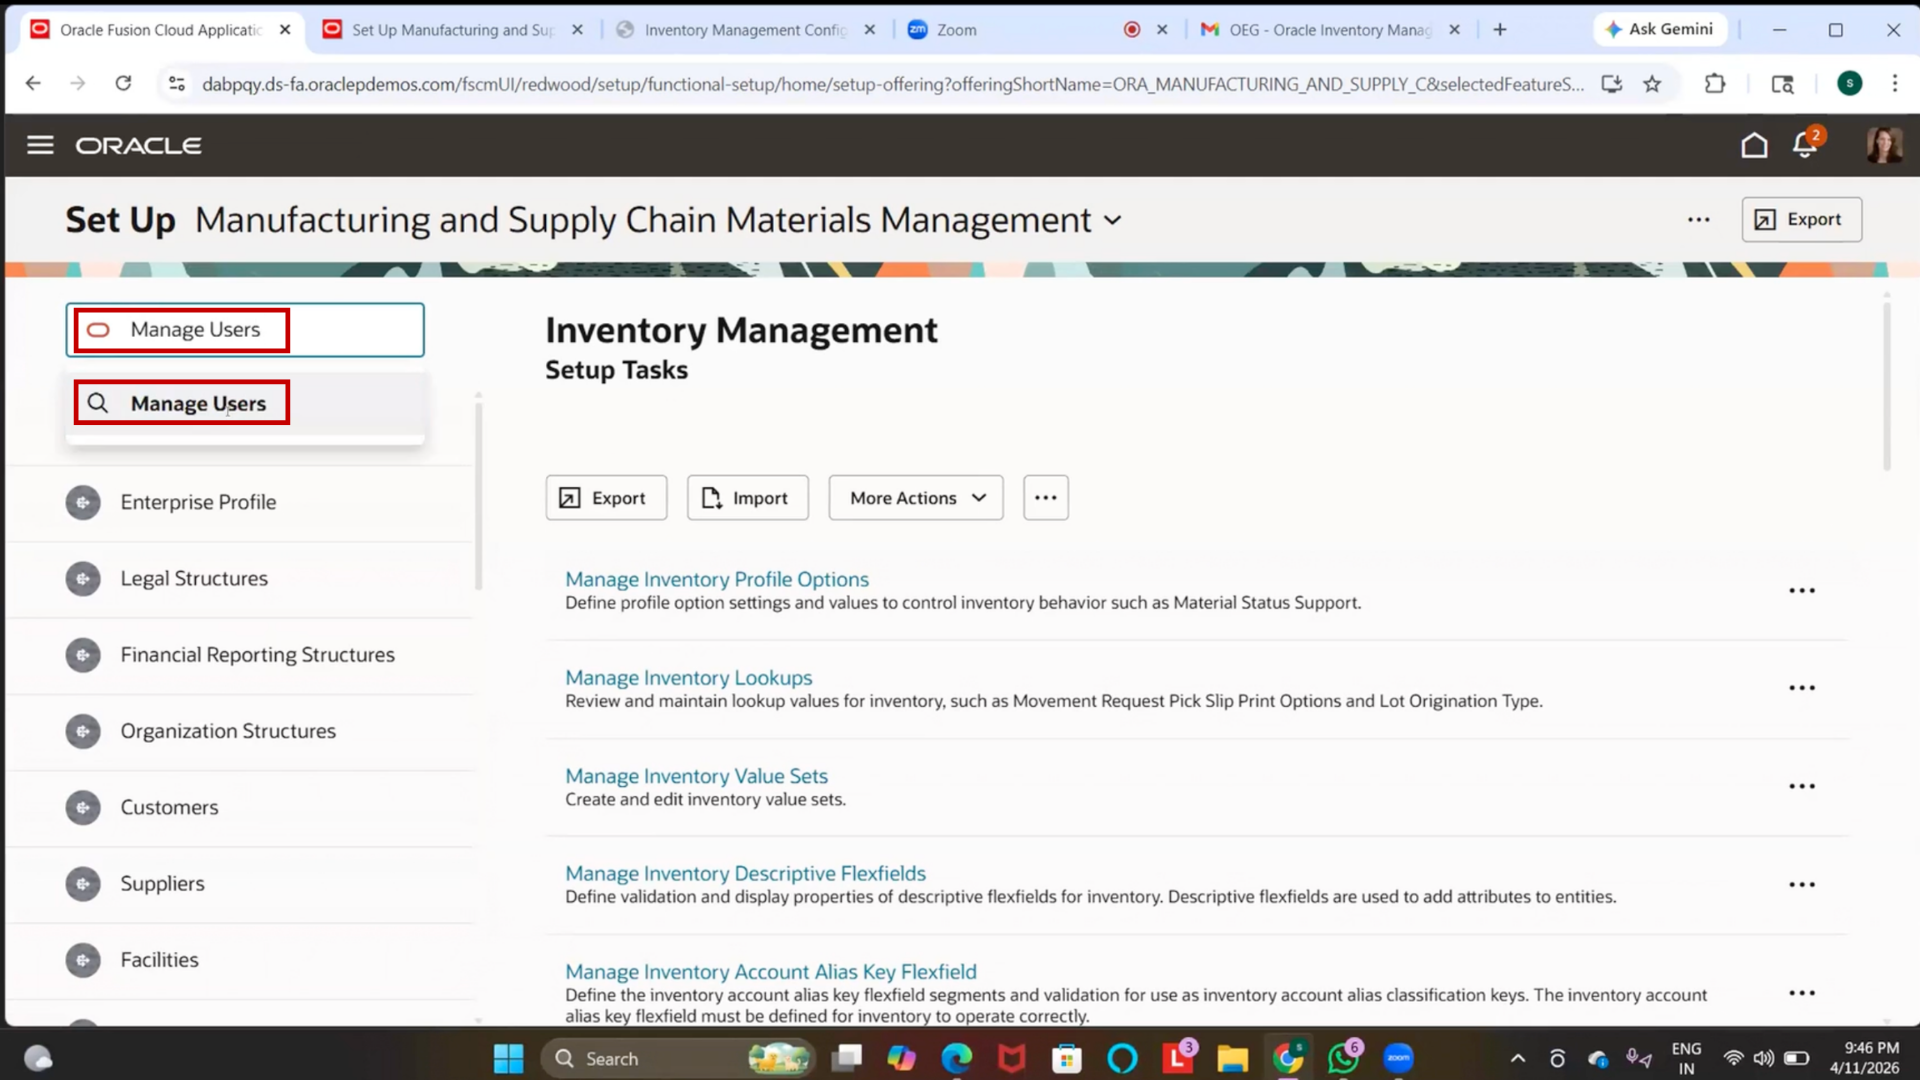Viewport: 1920px width, 1080px height.
Task: Switch to Oracle Fusion Cloud Applications tab
Action: (x=161, y=30)
